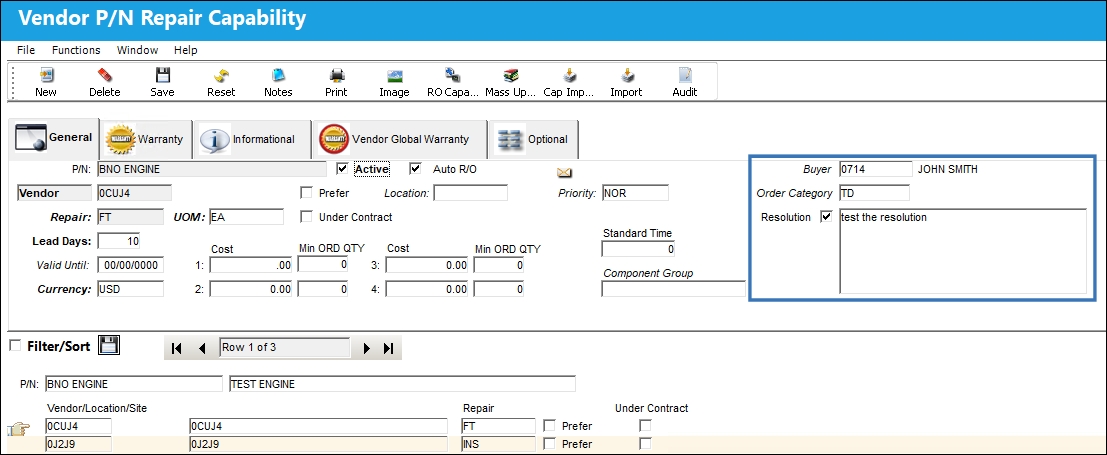Toggle the Resolution checkbox
The width and height of the screenshot is (1107, 455).
tap(826, 217)
